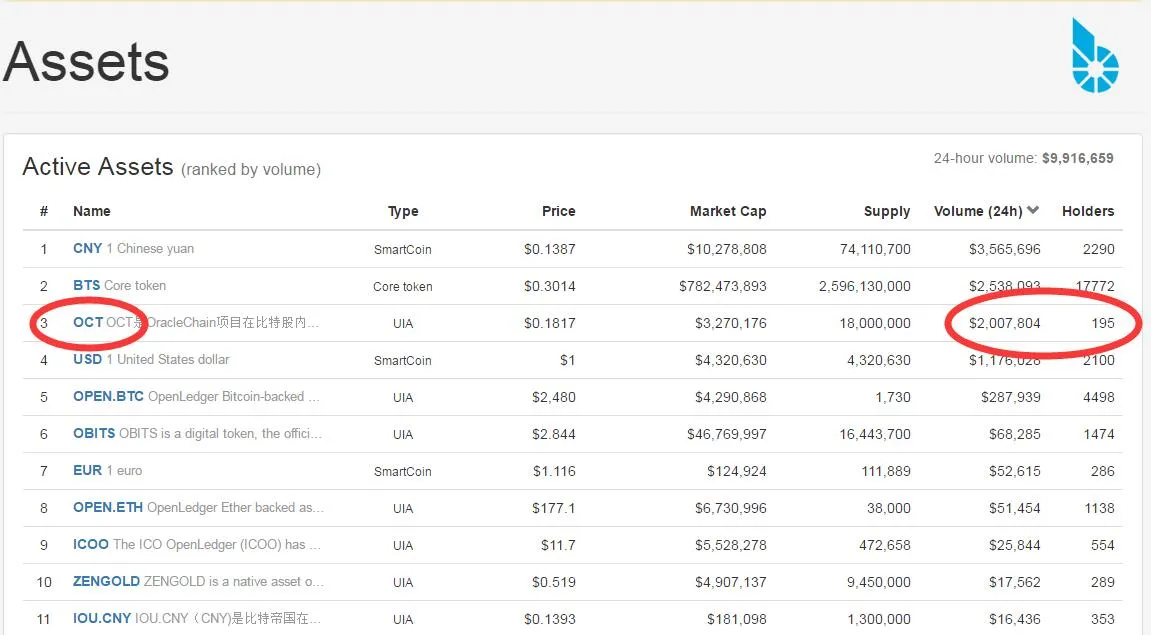Sort table by Holders column header
The image size is (1151, 635).
point(1088,211)
